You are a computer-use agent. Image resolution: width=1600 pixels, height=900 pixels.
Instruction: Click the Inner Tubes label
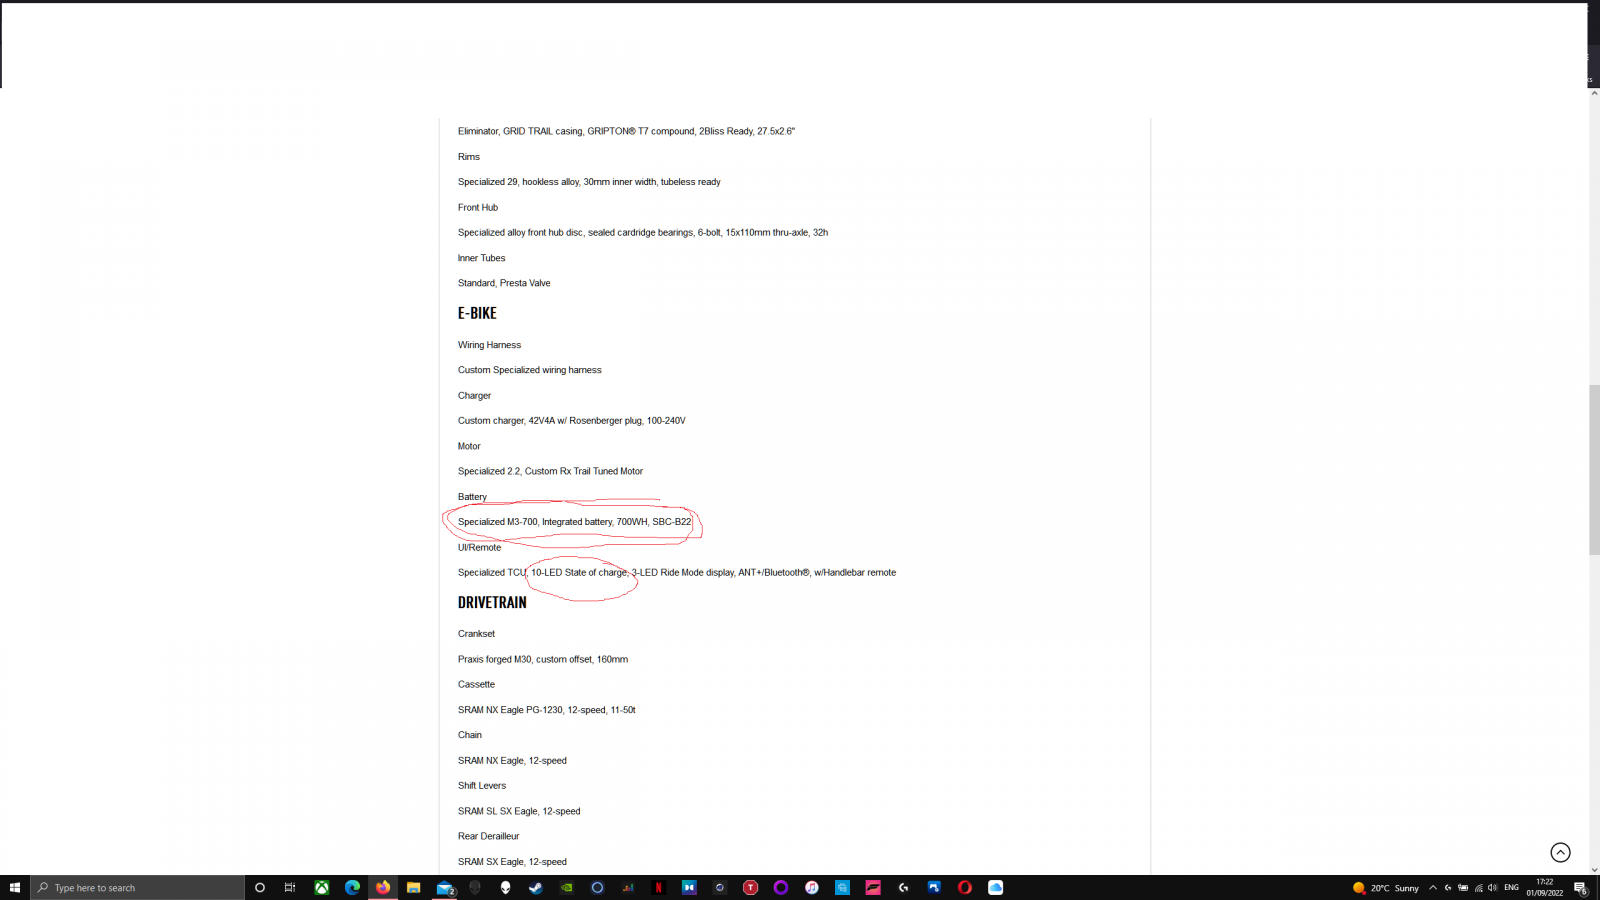click(481, 258)
